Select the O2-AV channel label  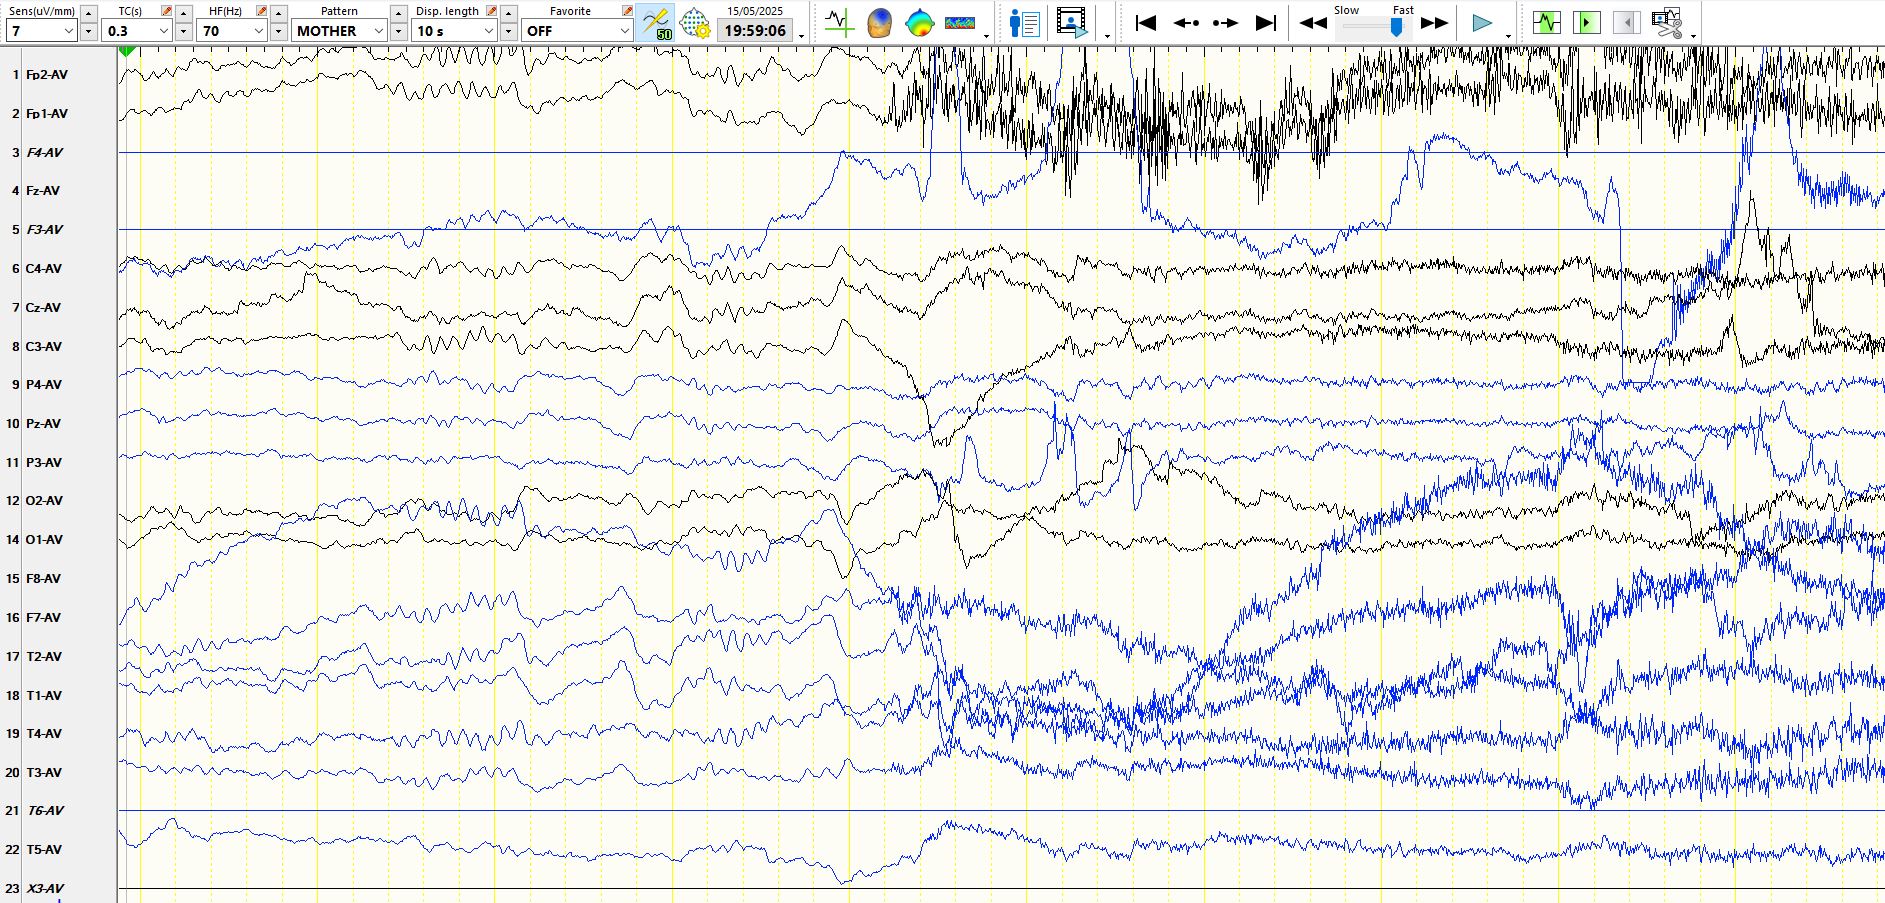44,501
